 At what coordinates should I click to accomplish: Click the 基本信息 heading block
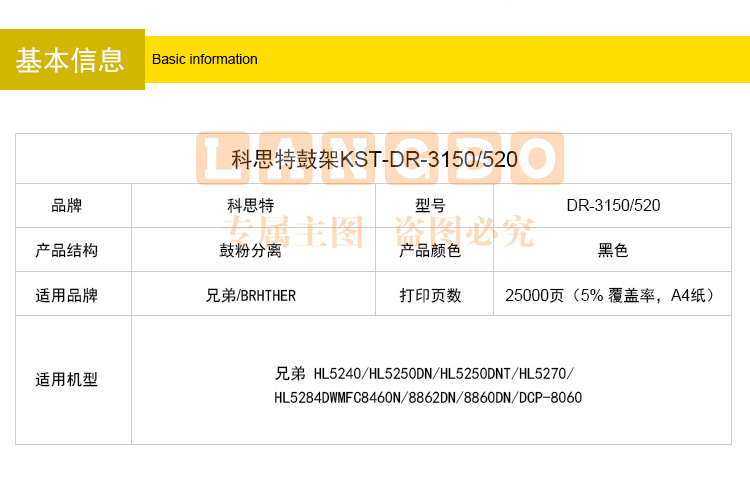point(72,59)
